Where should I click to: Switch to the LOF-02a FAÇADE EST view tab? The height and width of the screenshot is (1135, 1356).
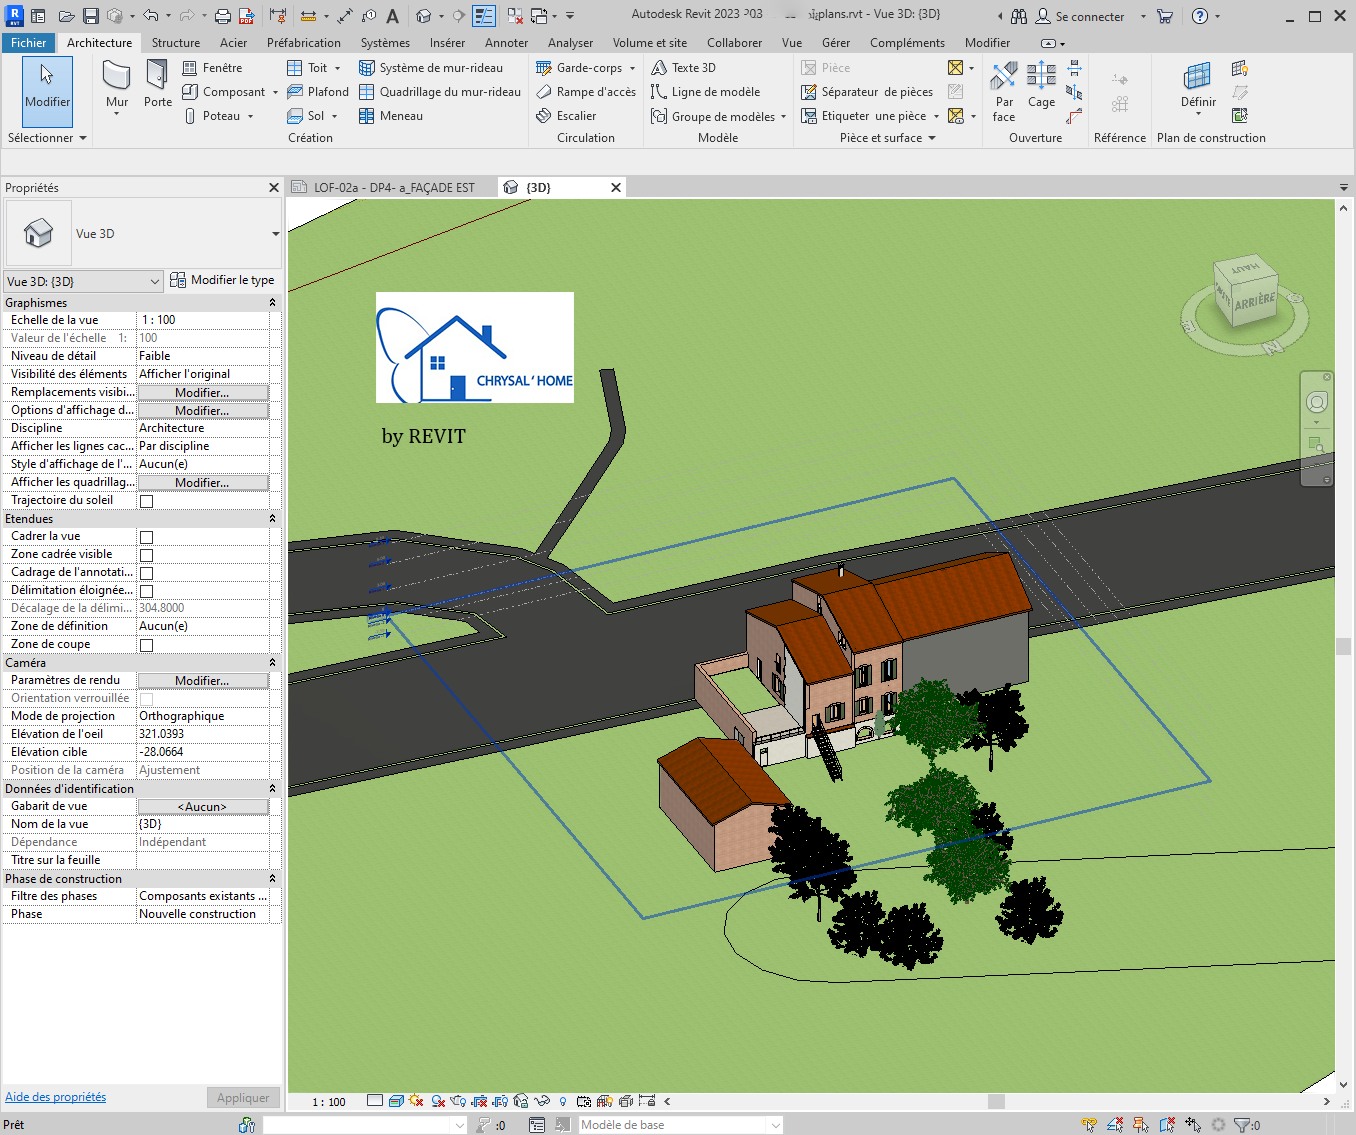point(393,188)
